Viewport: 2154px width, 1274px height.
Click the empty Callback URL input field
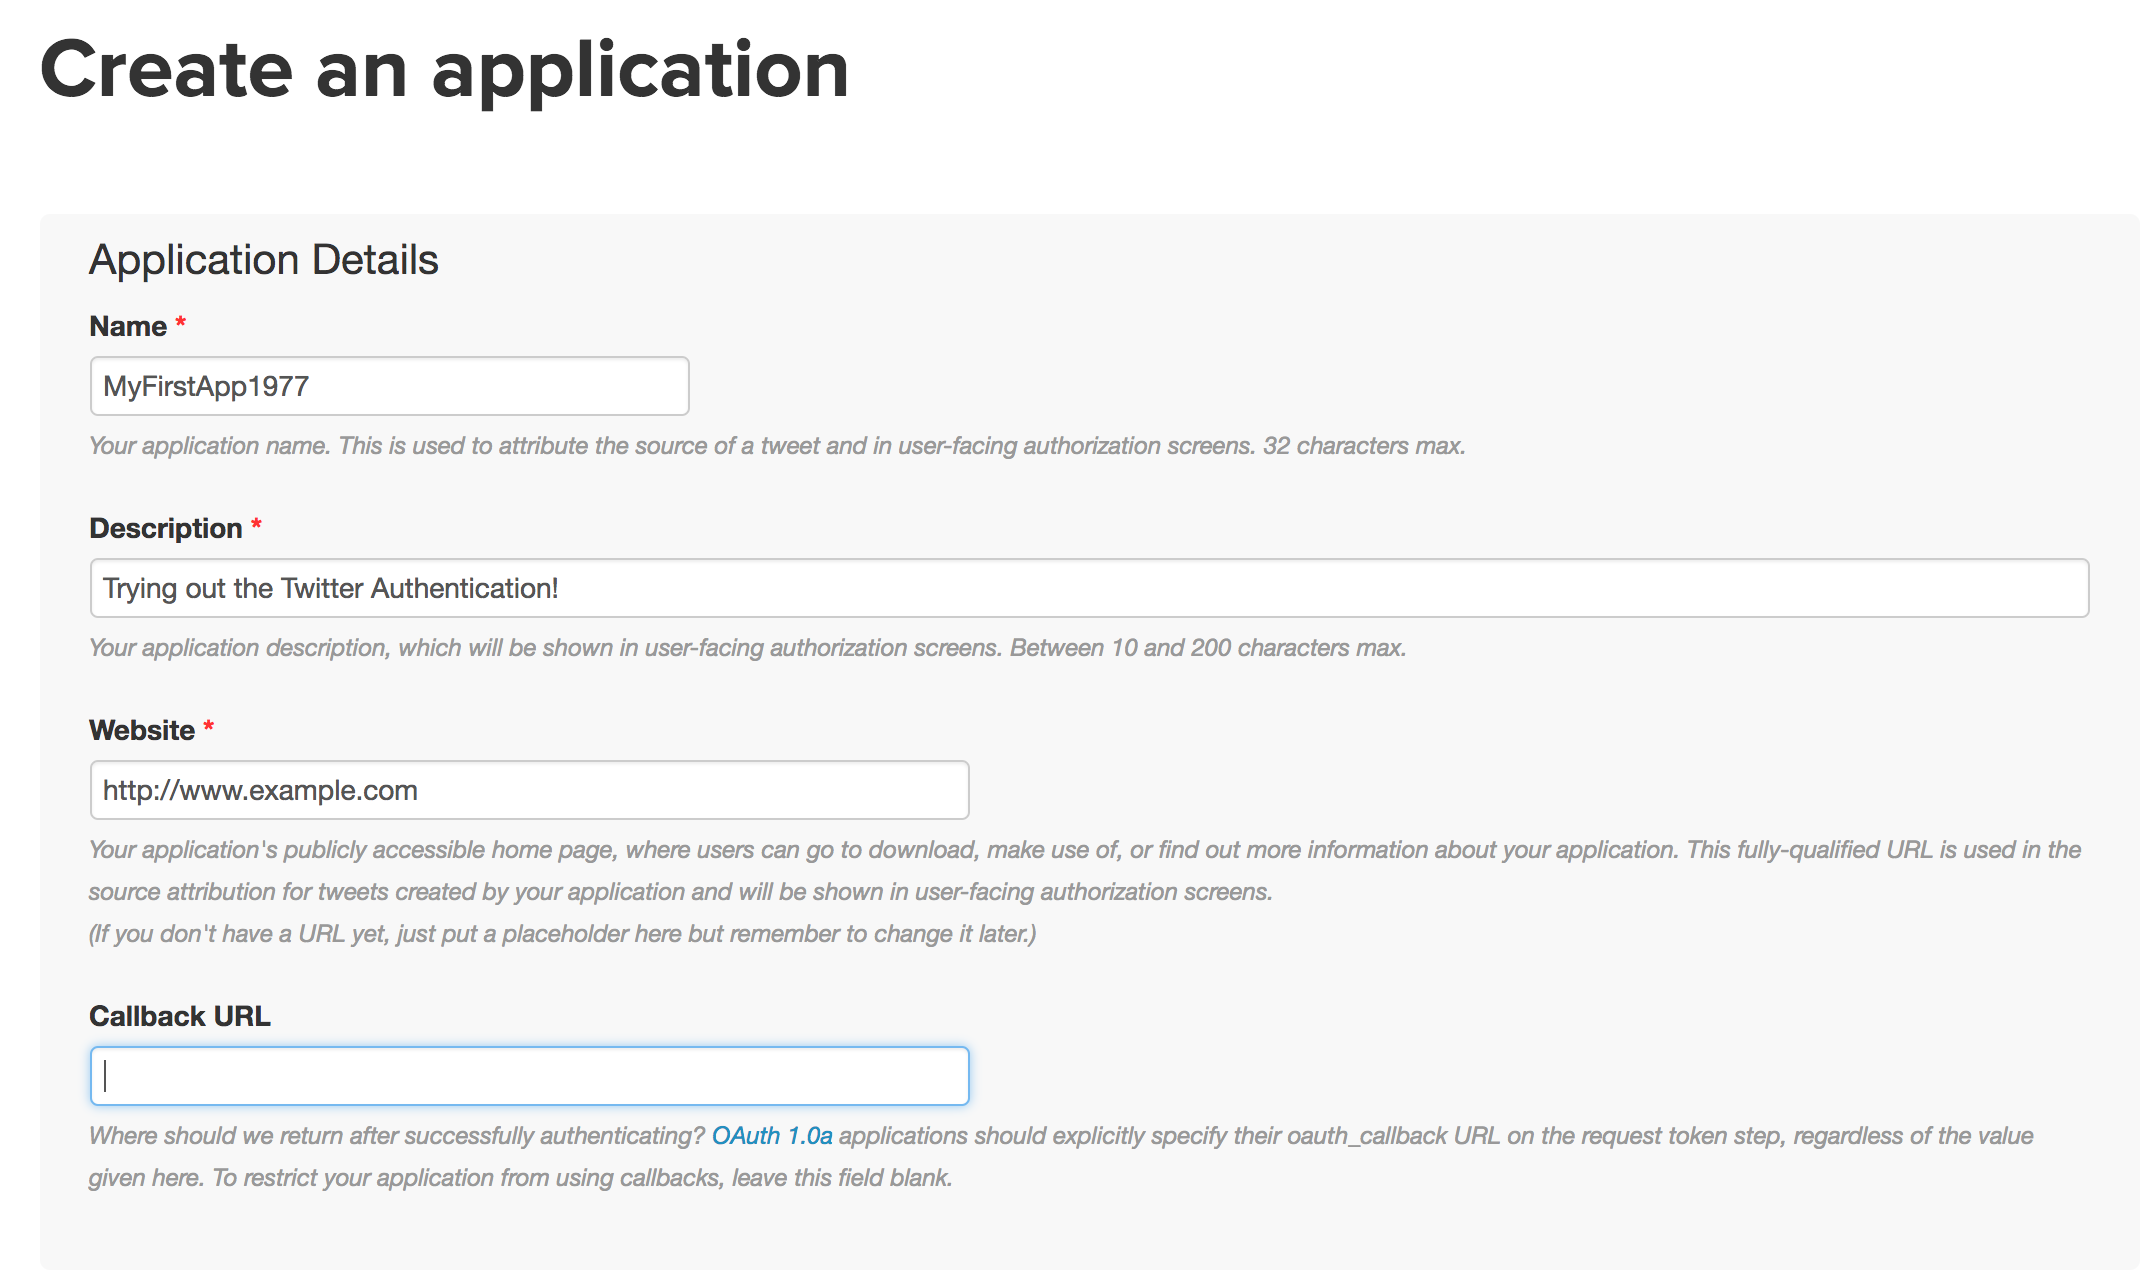pyautogui.click(x=529, y=1076)
